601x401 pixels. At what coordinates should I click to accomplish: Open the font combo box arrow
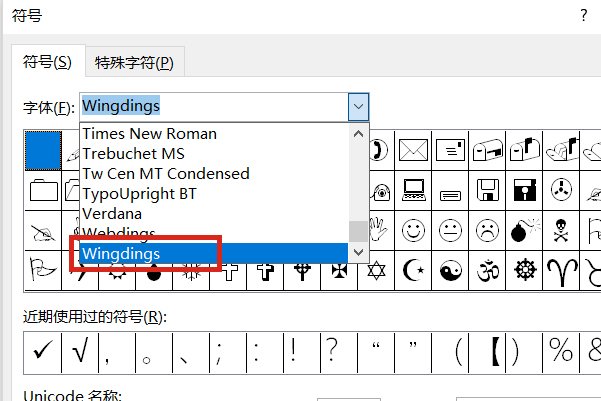pyautogui.click(x=358, y=107)
